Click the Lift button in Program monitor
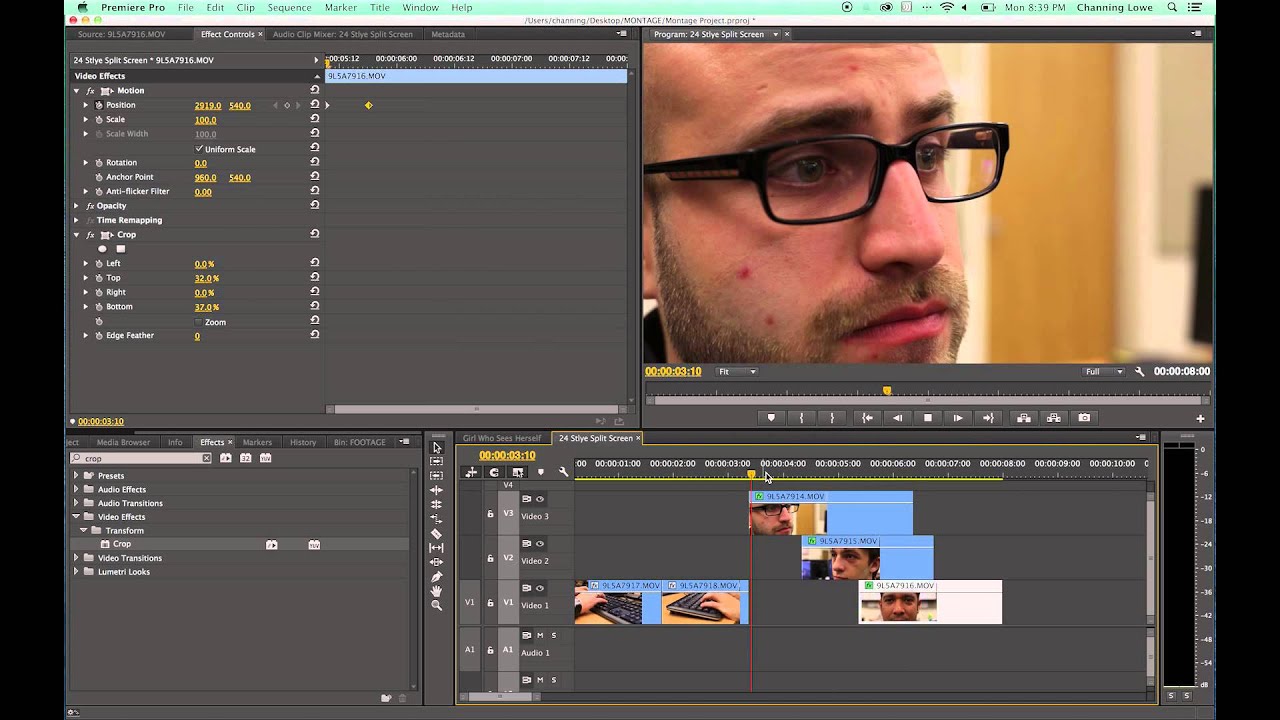 [1024, 418]
